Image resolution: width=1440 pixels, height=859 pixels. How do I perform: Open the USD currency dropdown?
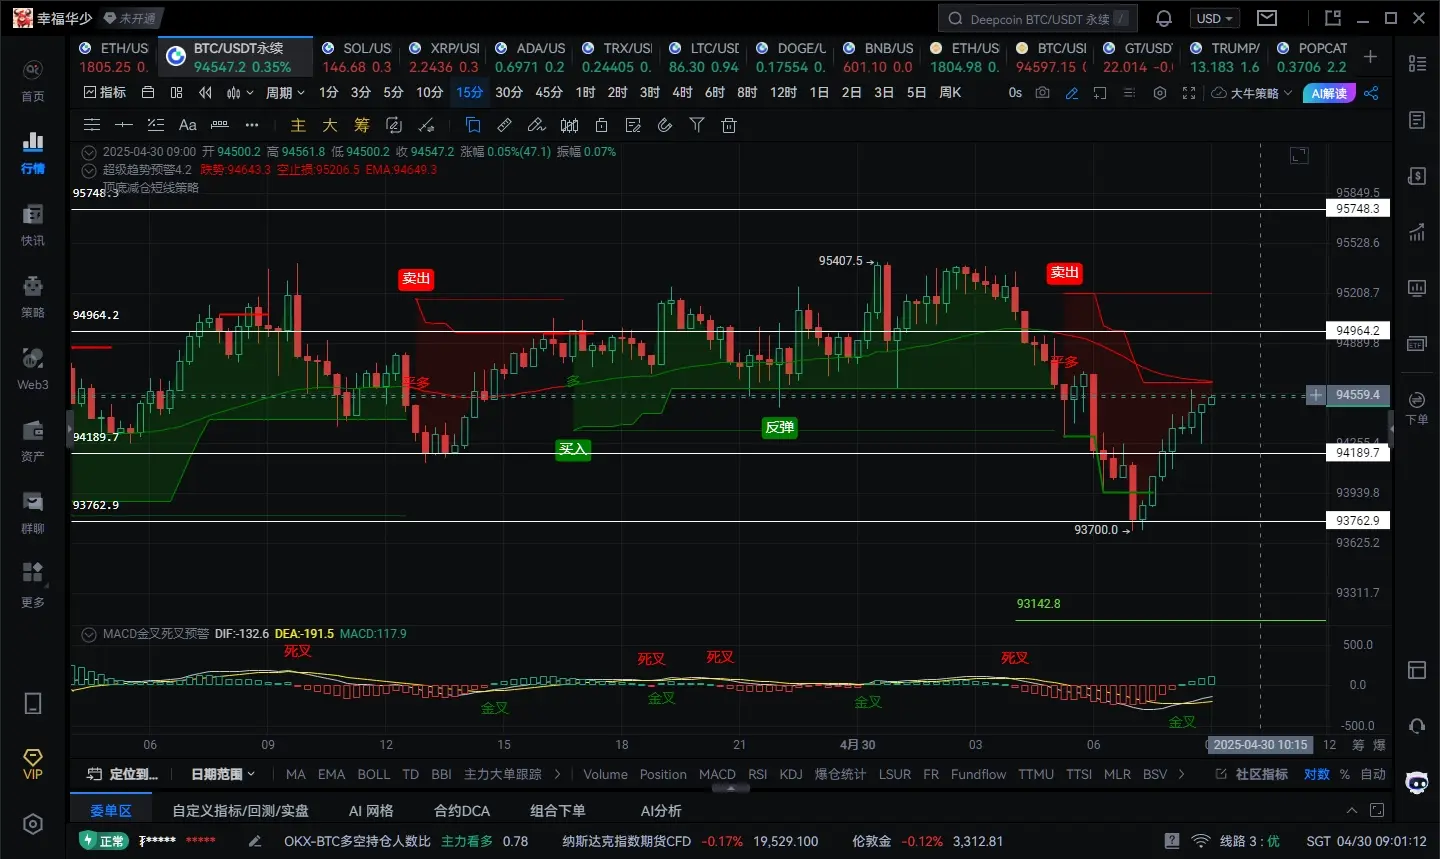point(1215,18)
